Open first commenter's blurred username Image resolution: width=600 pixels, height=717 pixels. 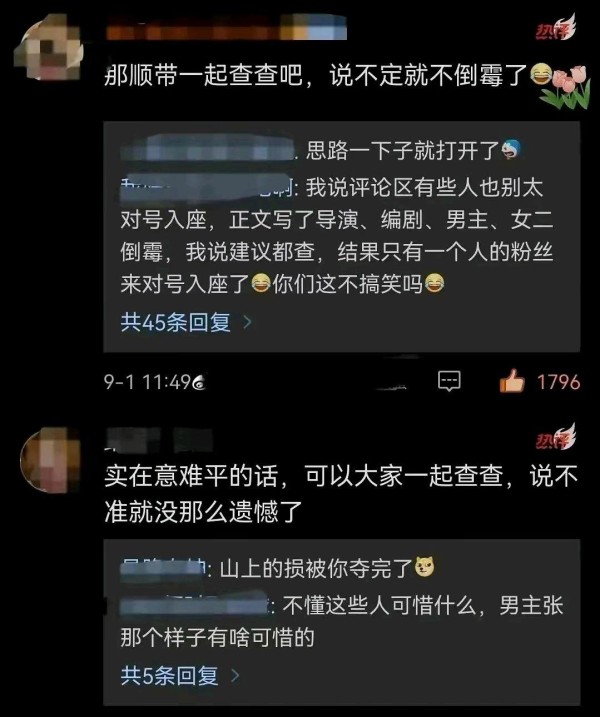(226, 27)
